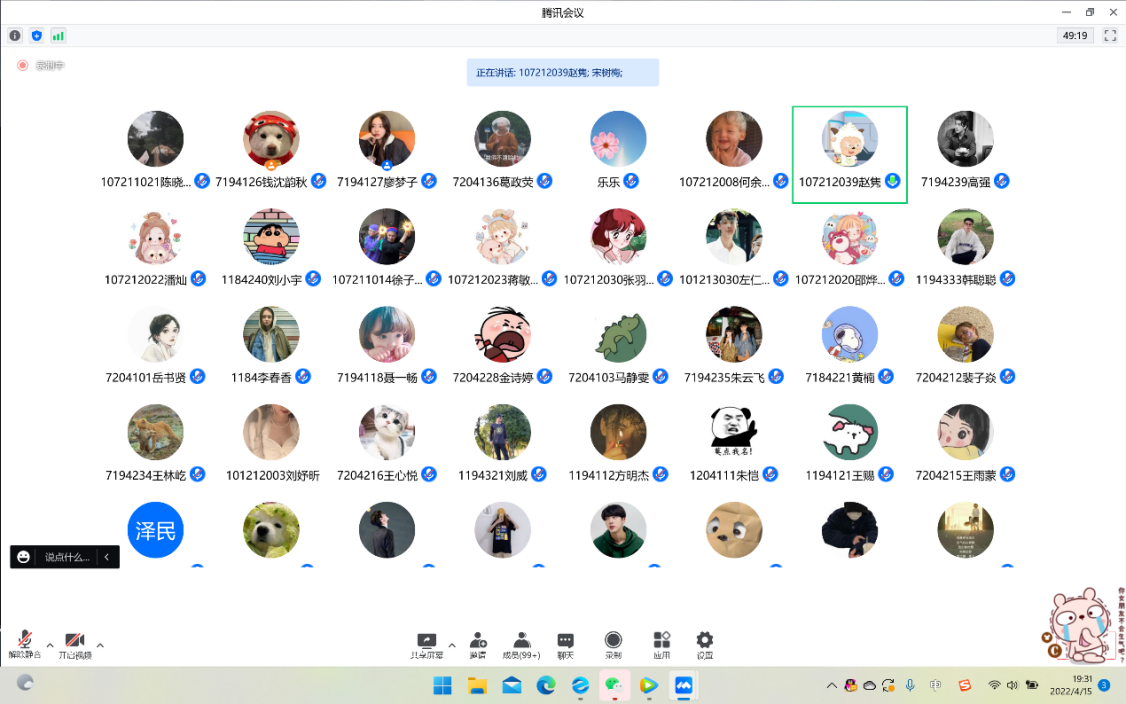Viewport: 1126px width, 704px height.
Task: Open the meeting info icon
Action: 15,36
